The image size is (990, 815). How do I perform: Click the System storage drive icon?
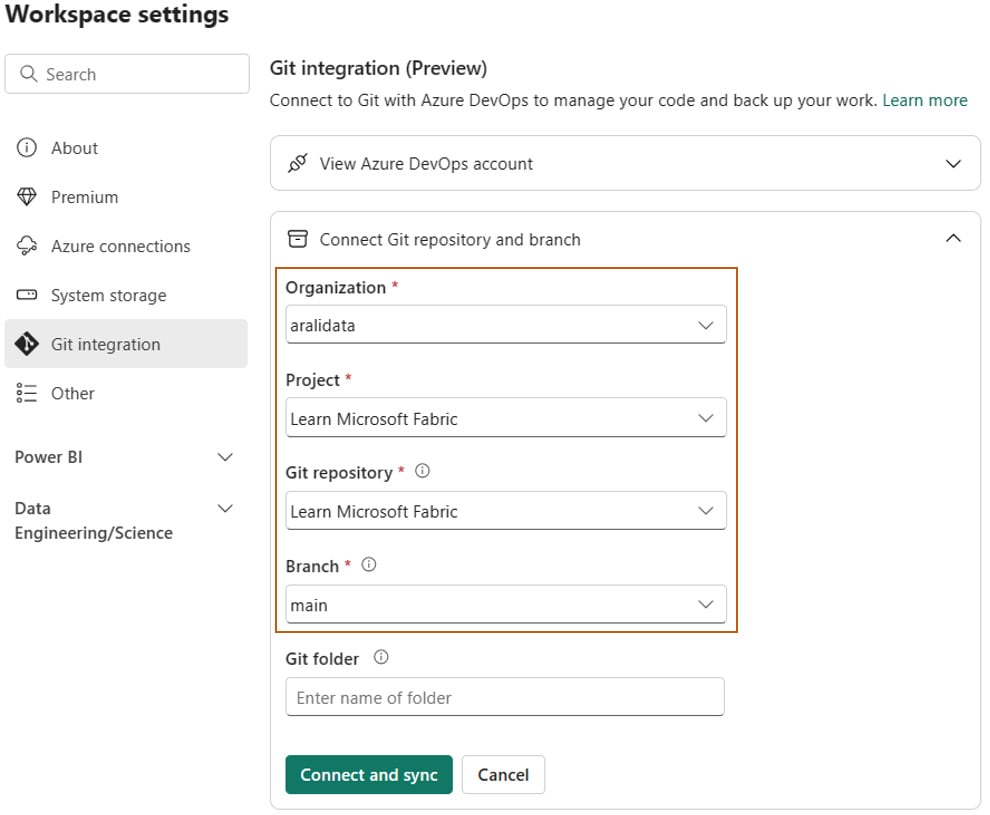(x=27, y=295)
